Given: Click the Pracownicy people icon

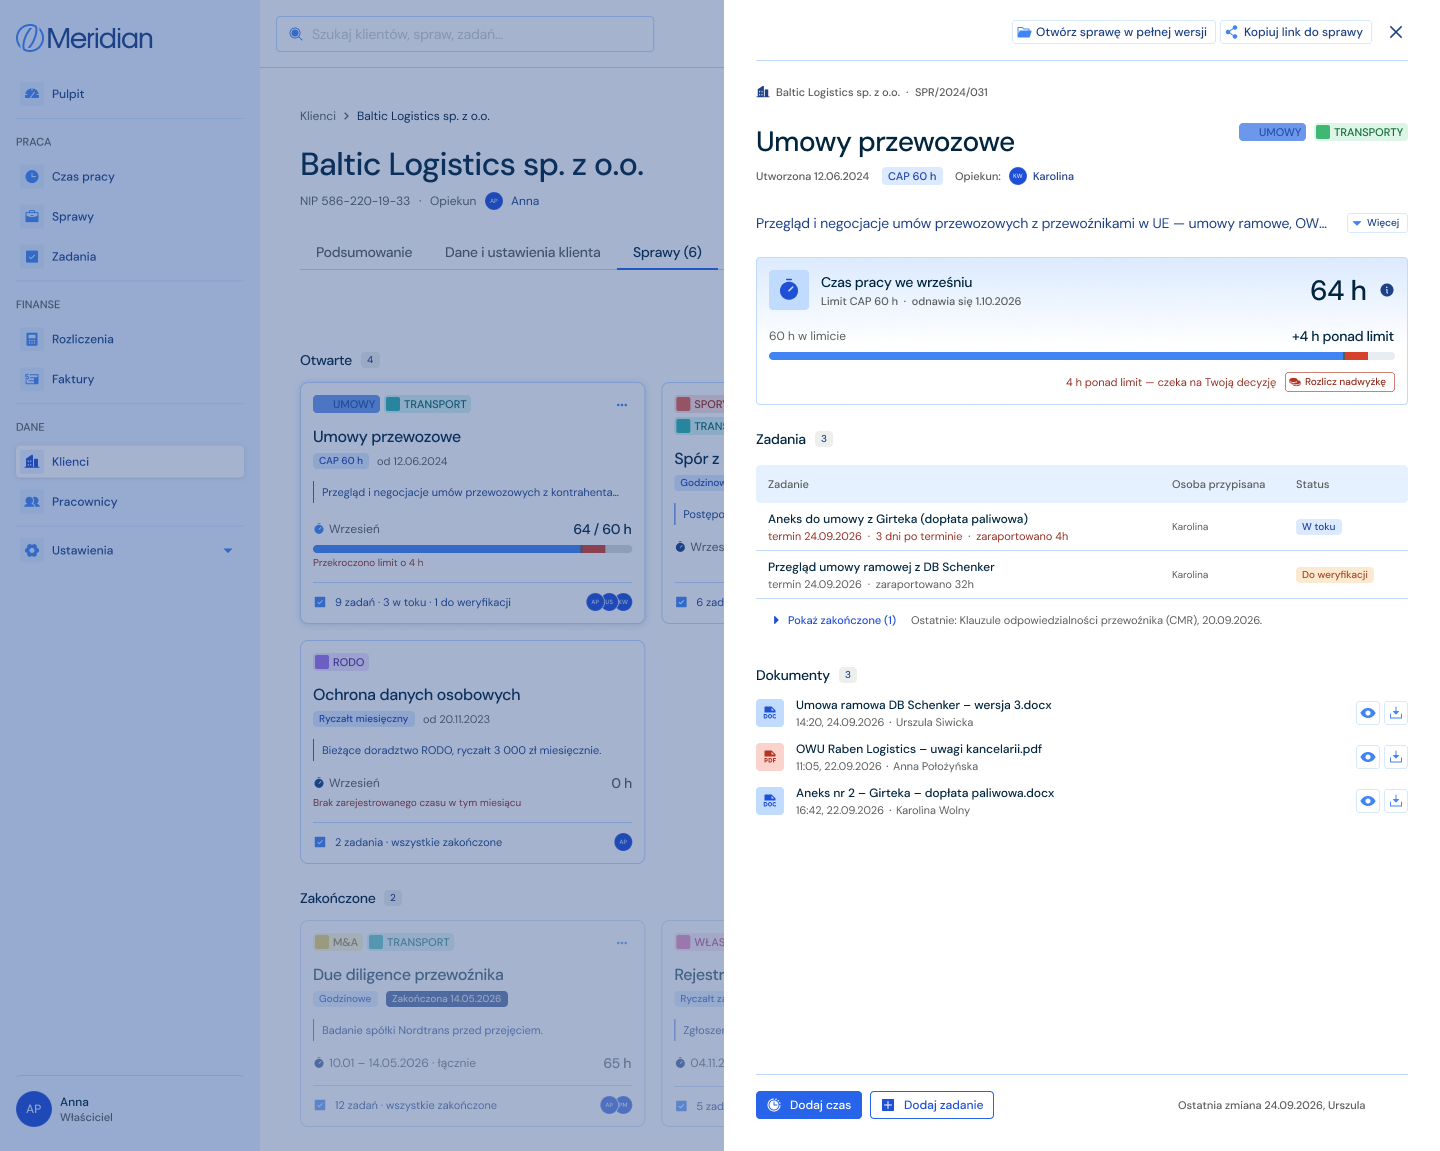Looking at the screenshot, I should click(32, 502).
